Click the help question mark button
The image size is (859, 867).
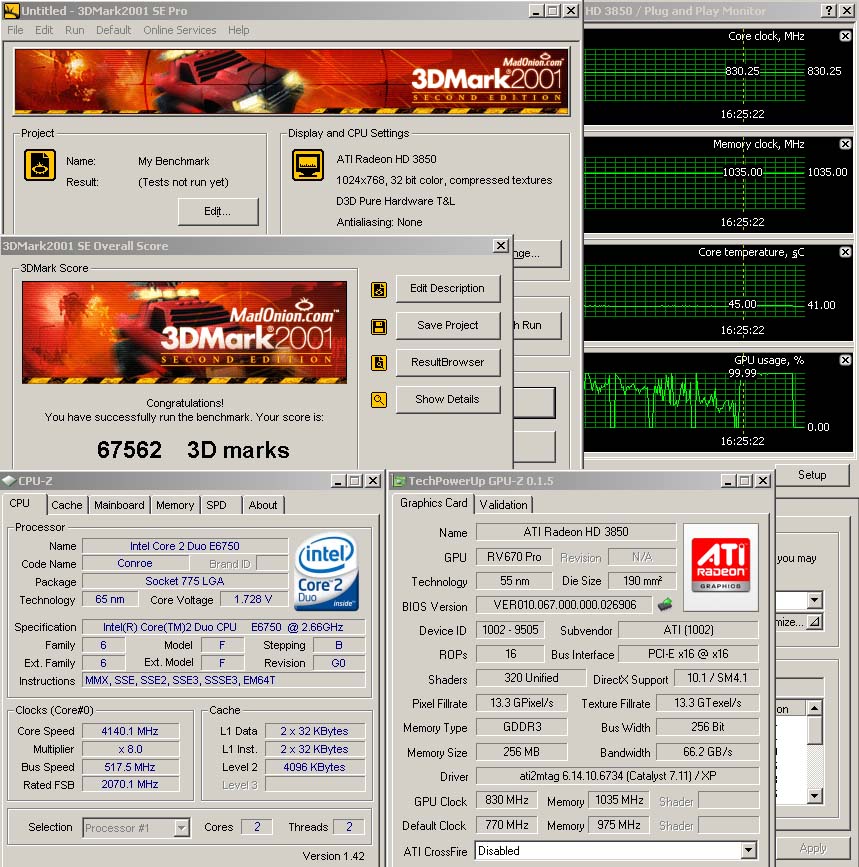[x=829, y=11]
